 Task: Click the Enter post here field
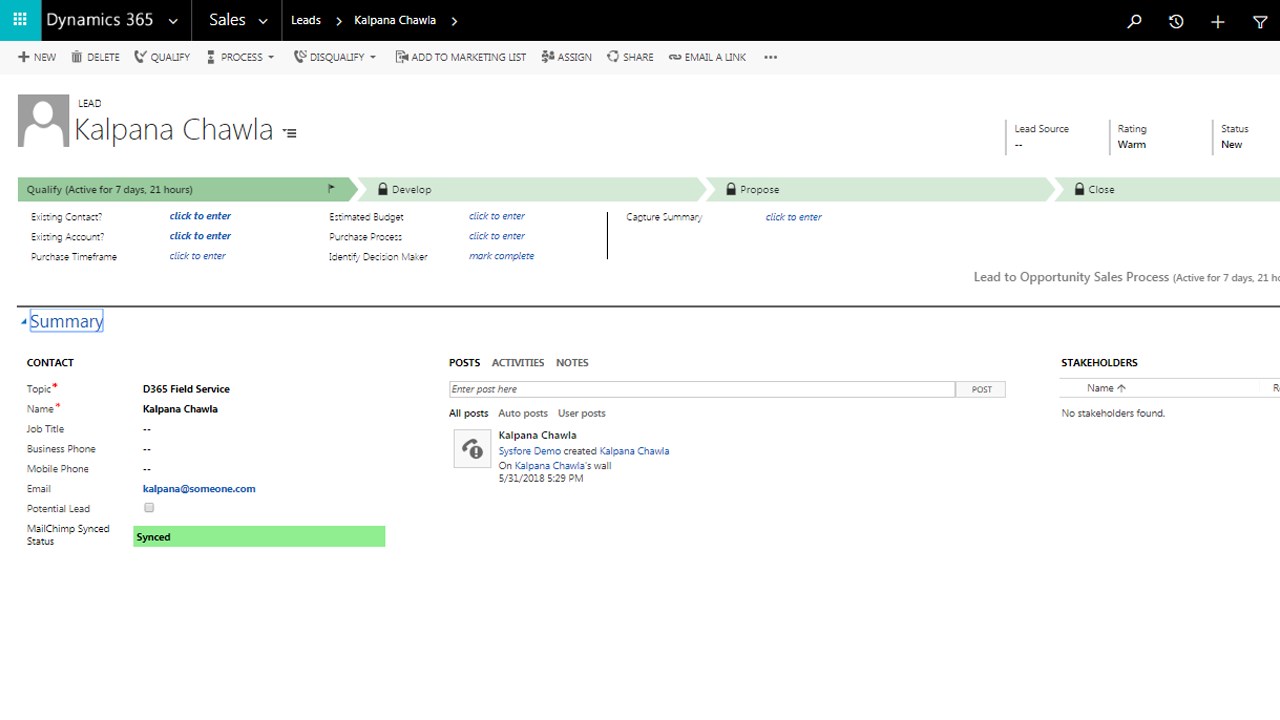click(702, 389)
